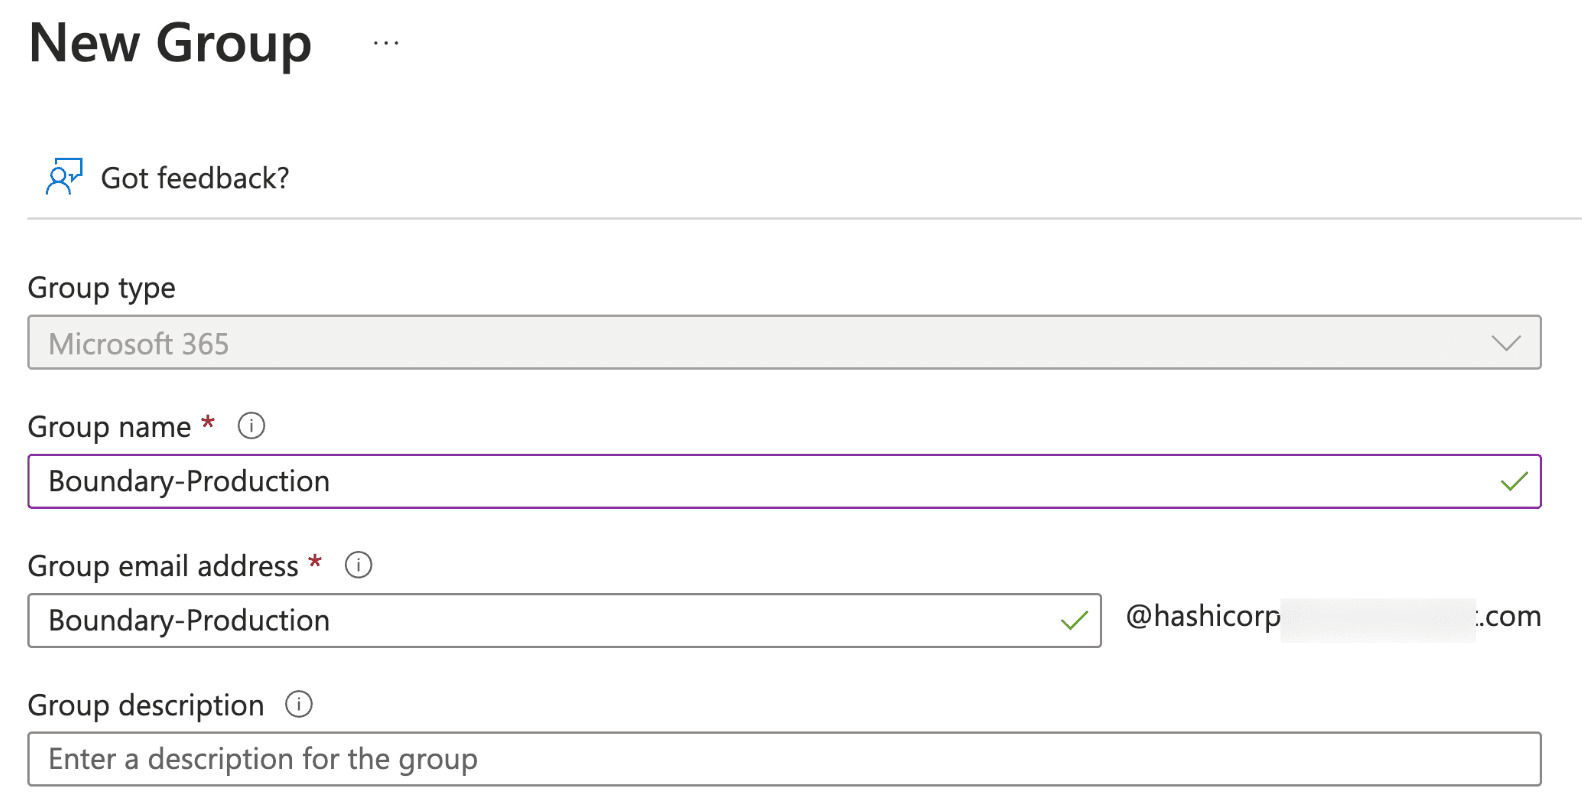Click the @hashicorp domain suffix text
This screenshot has height=806, width=1582.
click(1203, 616)
